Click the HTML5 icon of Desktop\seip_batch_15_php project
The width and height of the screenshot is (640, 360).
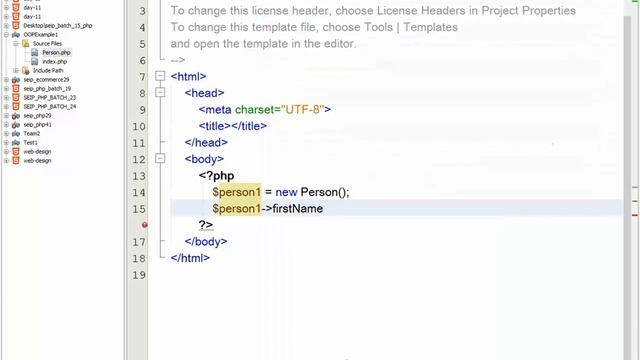pos(16,26)
